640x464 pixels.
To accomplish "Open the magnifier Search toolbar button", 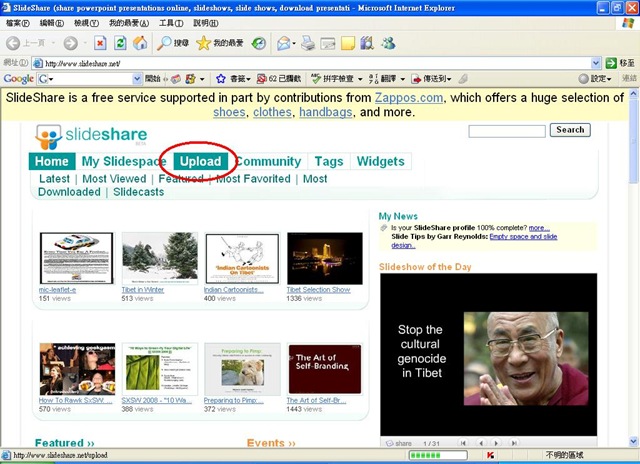I will 173,43.
